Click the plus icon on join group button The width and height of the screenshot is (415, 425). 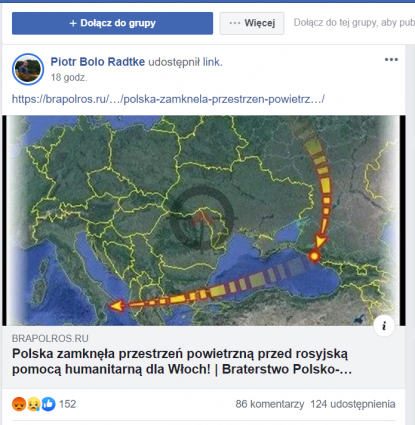pyautogui.click(x=73, y=23)
